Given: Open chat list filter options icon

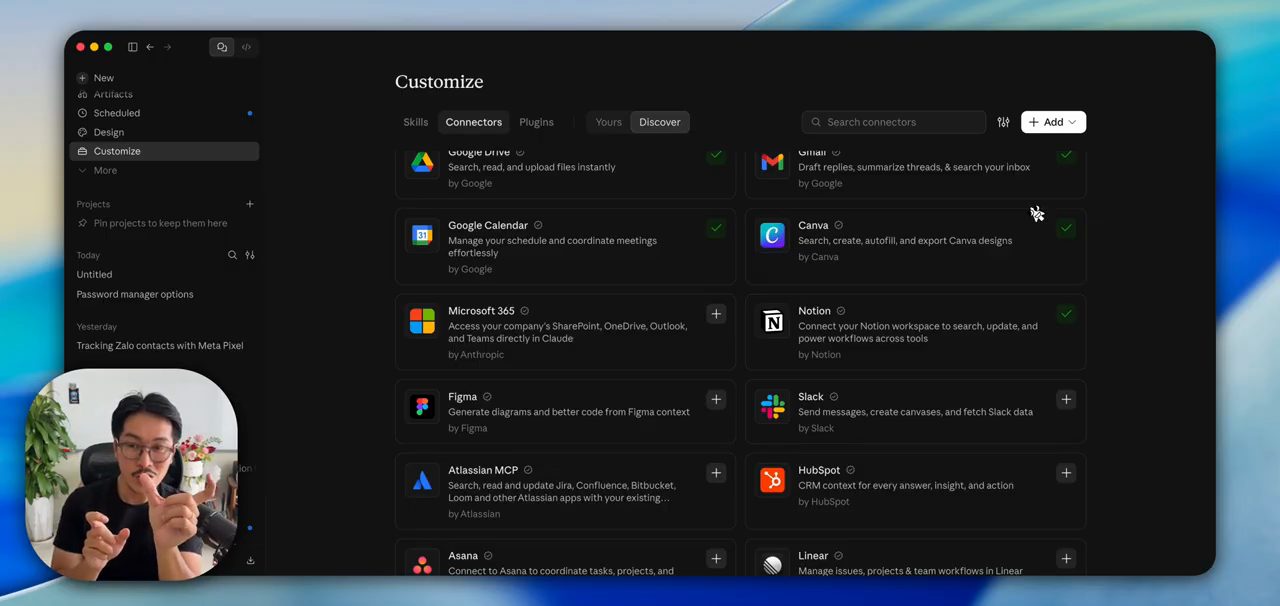Looking at the screenshot, I should point(250,255).
